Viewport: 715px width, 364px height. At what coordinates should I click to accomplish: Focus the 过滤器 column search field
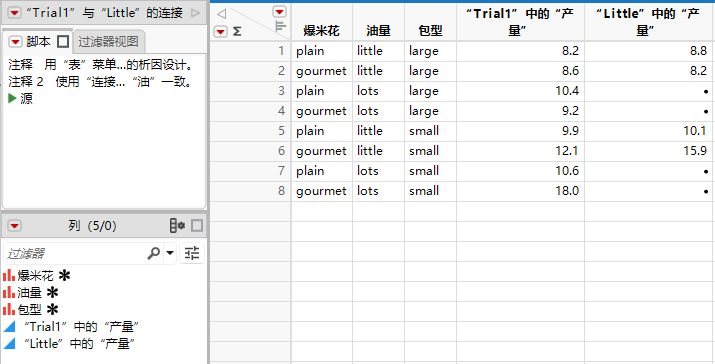pyautogui.click(x=75, y=253)
